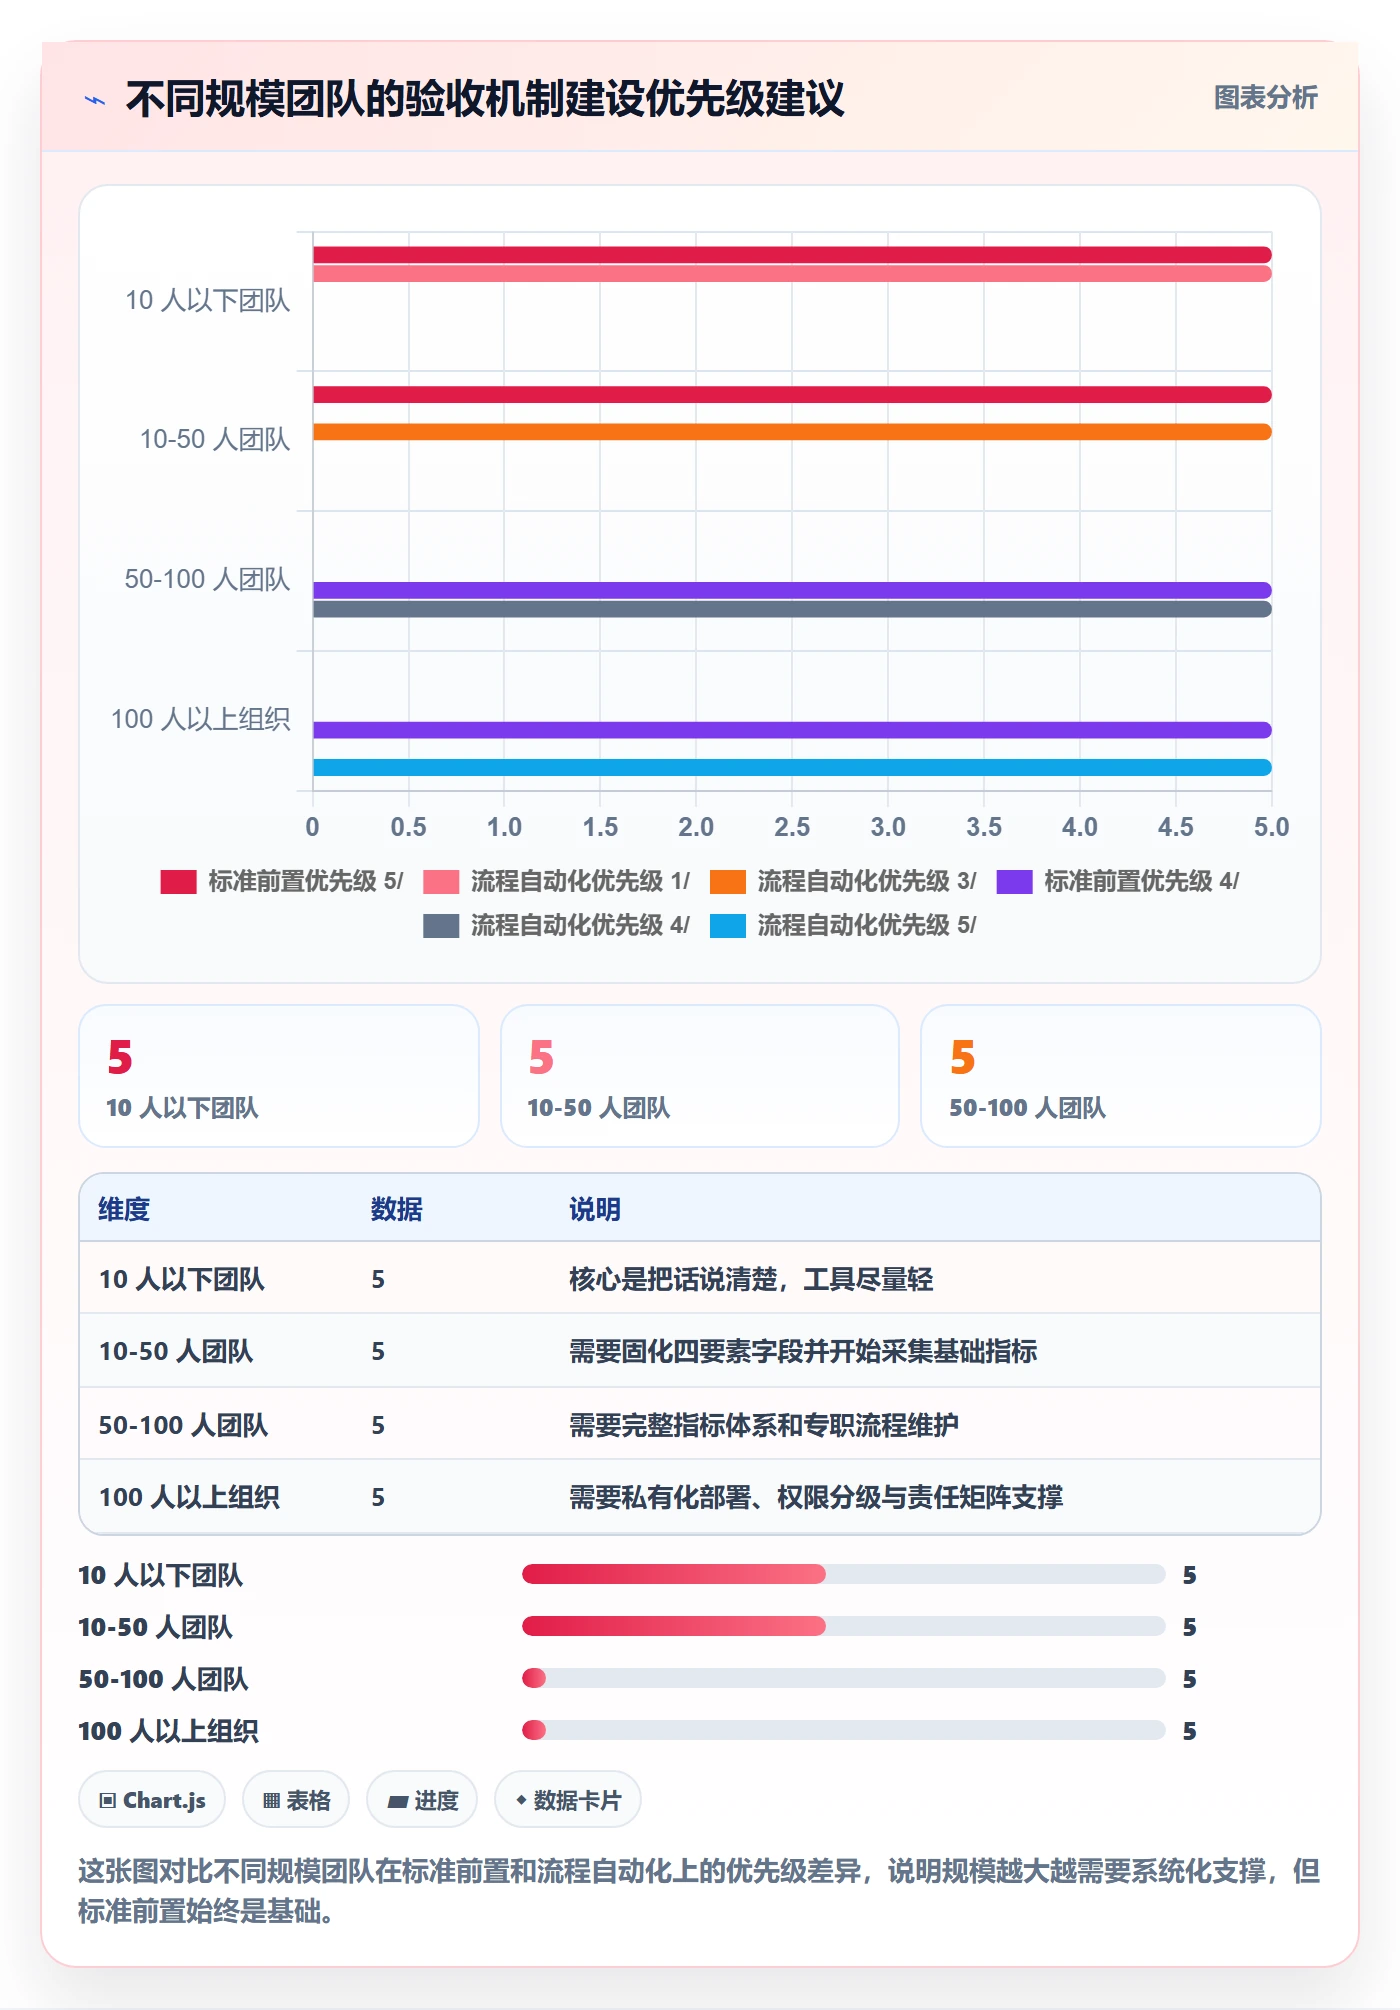Image resolution: width=1400 pixels, height=2010 pixels.
Task: Select the cell 核心是把话说清楚，工具尽量轻
Action: (x=751, y=1279)
